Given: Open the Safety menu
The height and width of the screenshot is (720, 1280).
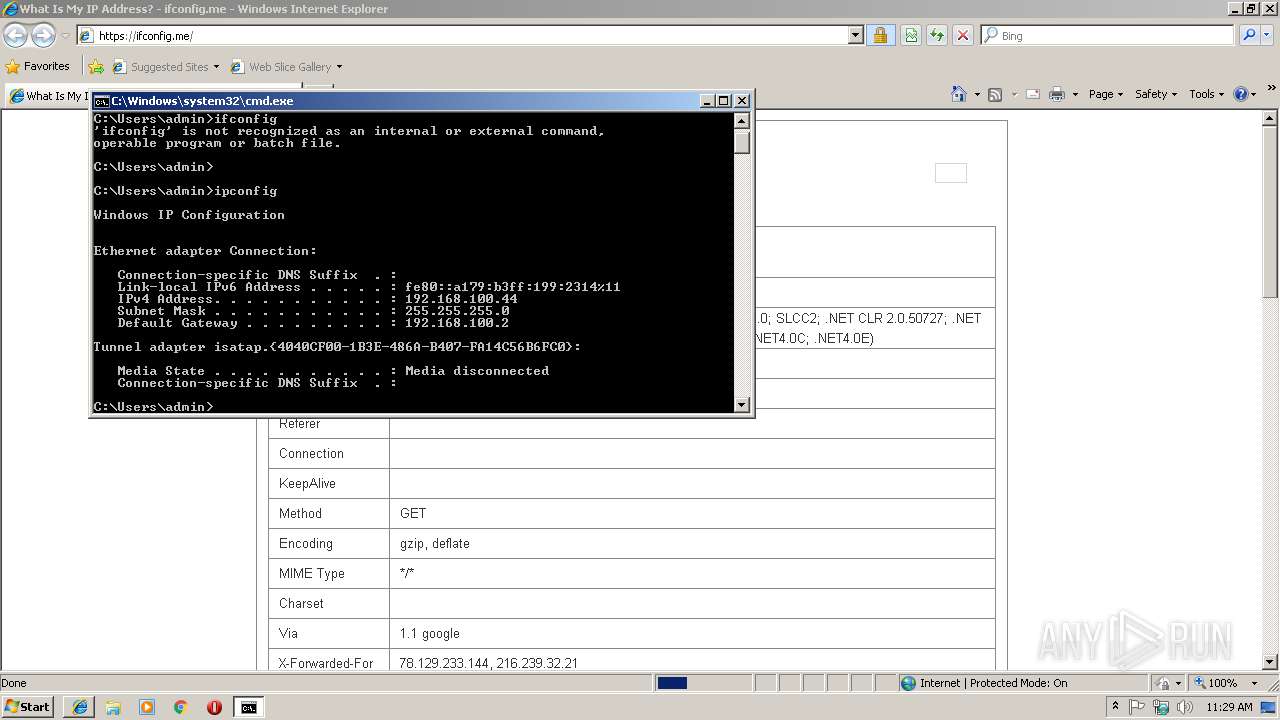Looking at the screenshot, I should click(1156, 94).
